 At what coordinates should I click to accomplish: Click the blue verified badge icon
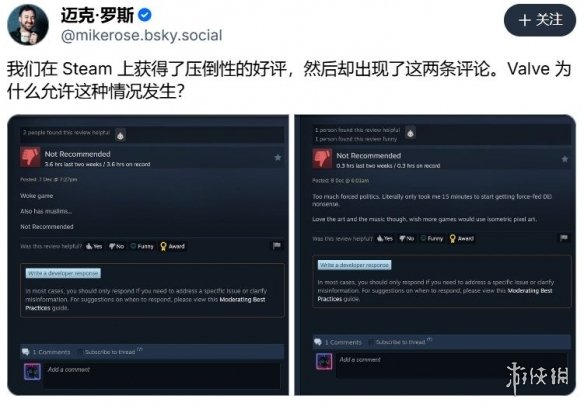pyautogui.click(x=145, y=15)
